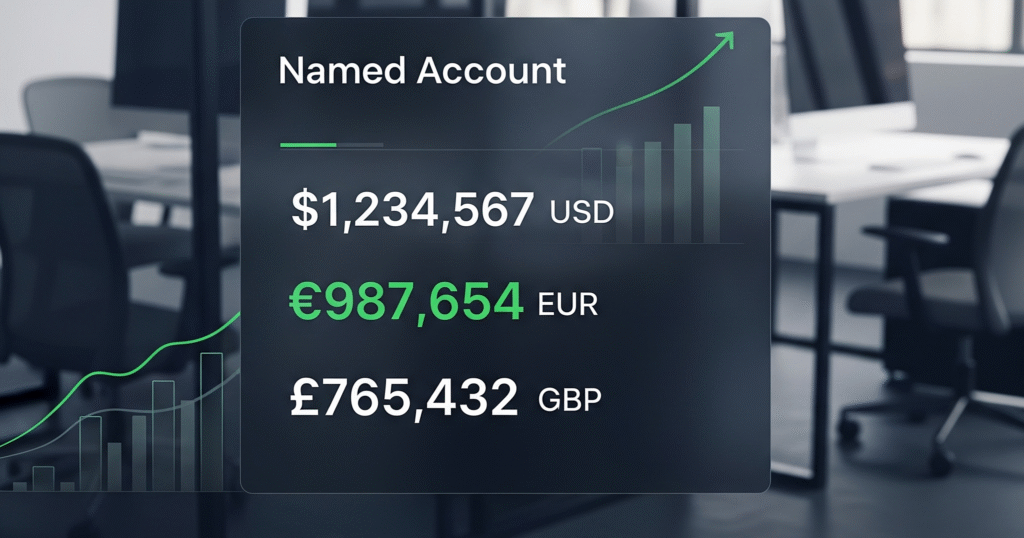Click the EUR currency label
Viewport: 1024px width, 538px height.
(x=567, y=304)
